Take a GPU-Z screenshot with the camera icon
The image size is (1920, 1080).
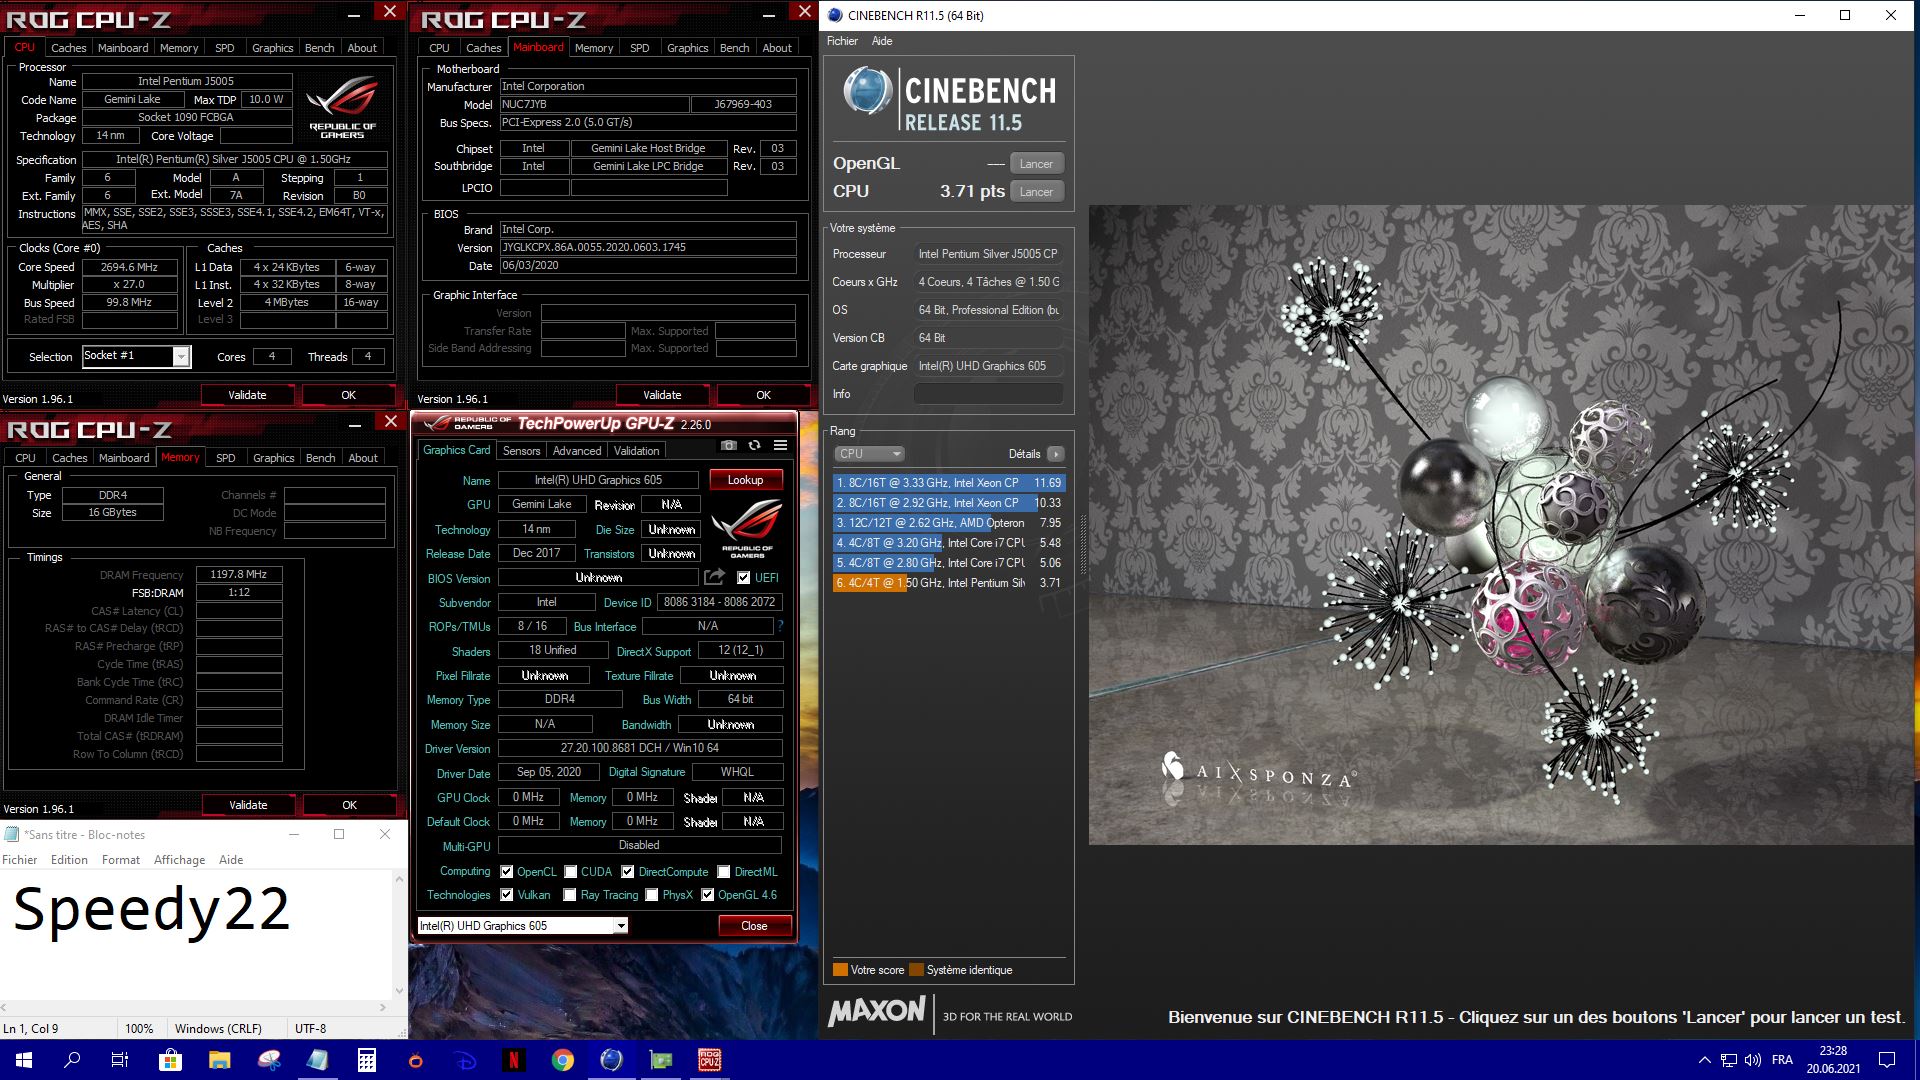point(729,446)
